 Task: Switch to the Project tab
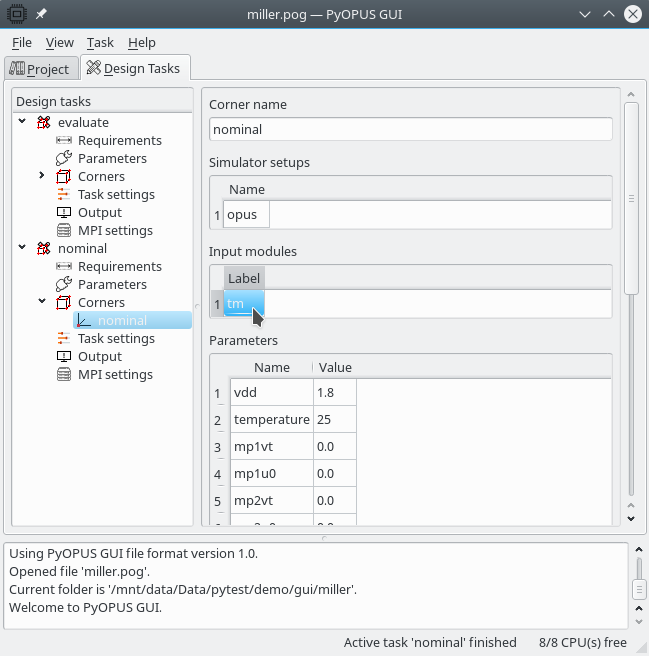pyautogui.click(x=40, y=69)
